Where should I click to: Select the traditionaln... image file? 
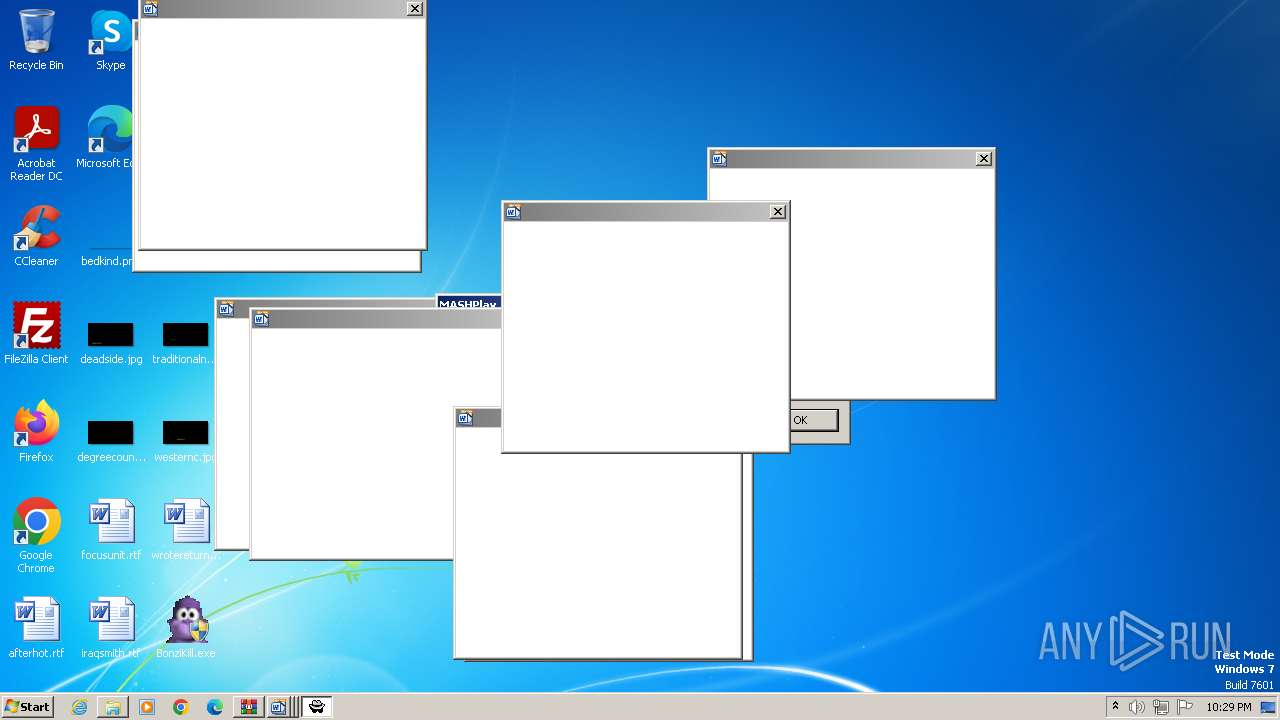(186, 343)
